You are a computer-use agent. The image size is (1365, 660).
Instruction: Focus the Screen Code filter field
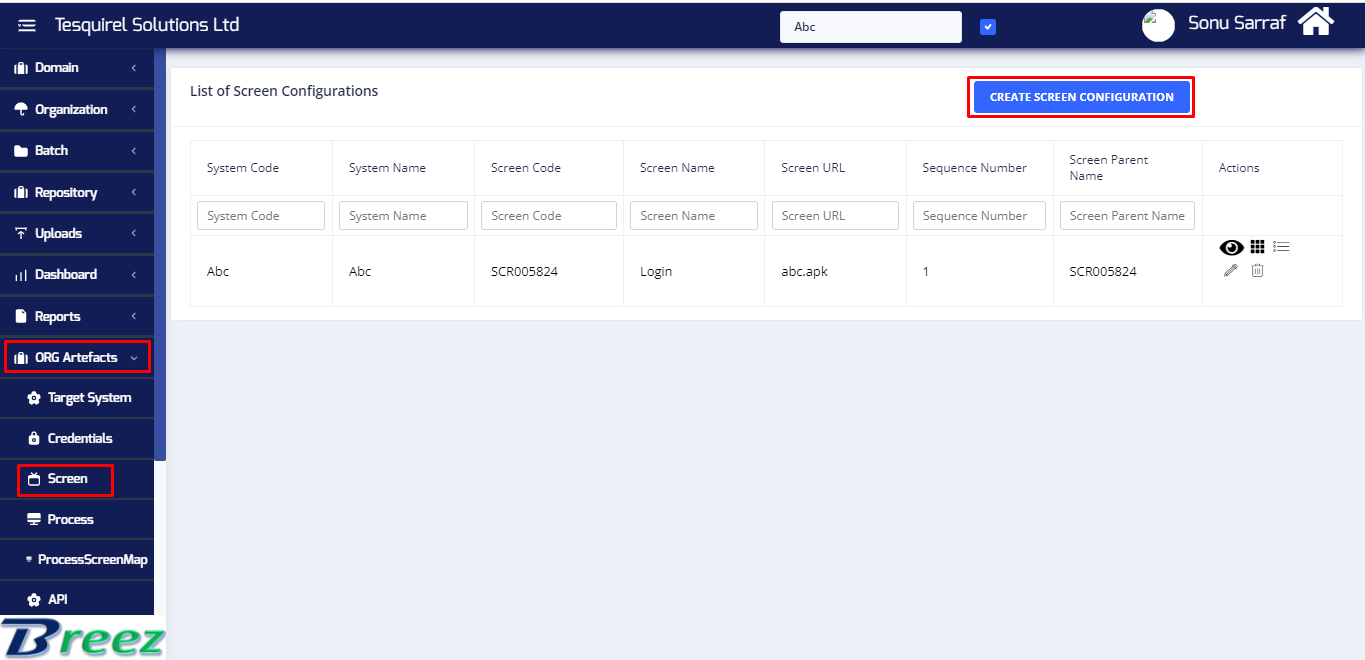coord(548,216)
